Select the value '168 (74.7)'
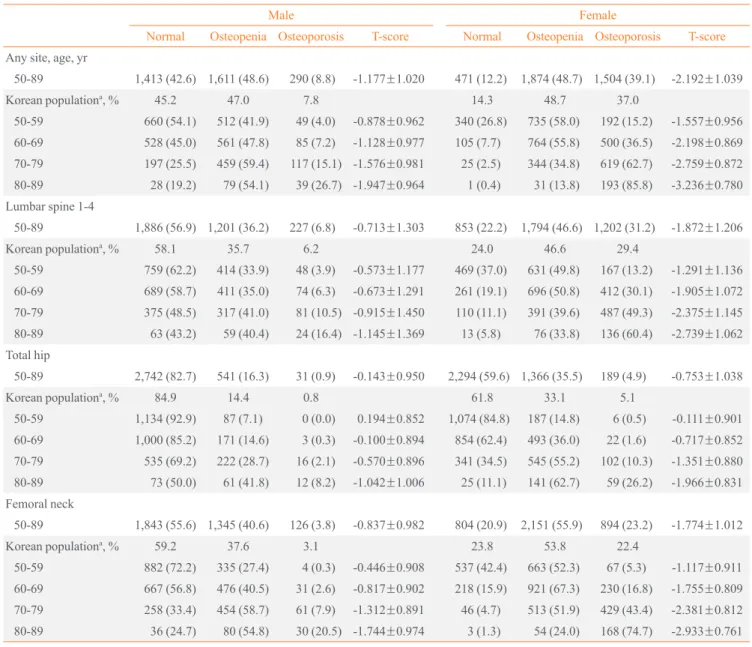The height and width of the screenshot is (647, 752). (x=626, y=632)
